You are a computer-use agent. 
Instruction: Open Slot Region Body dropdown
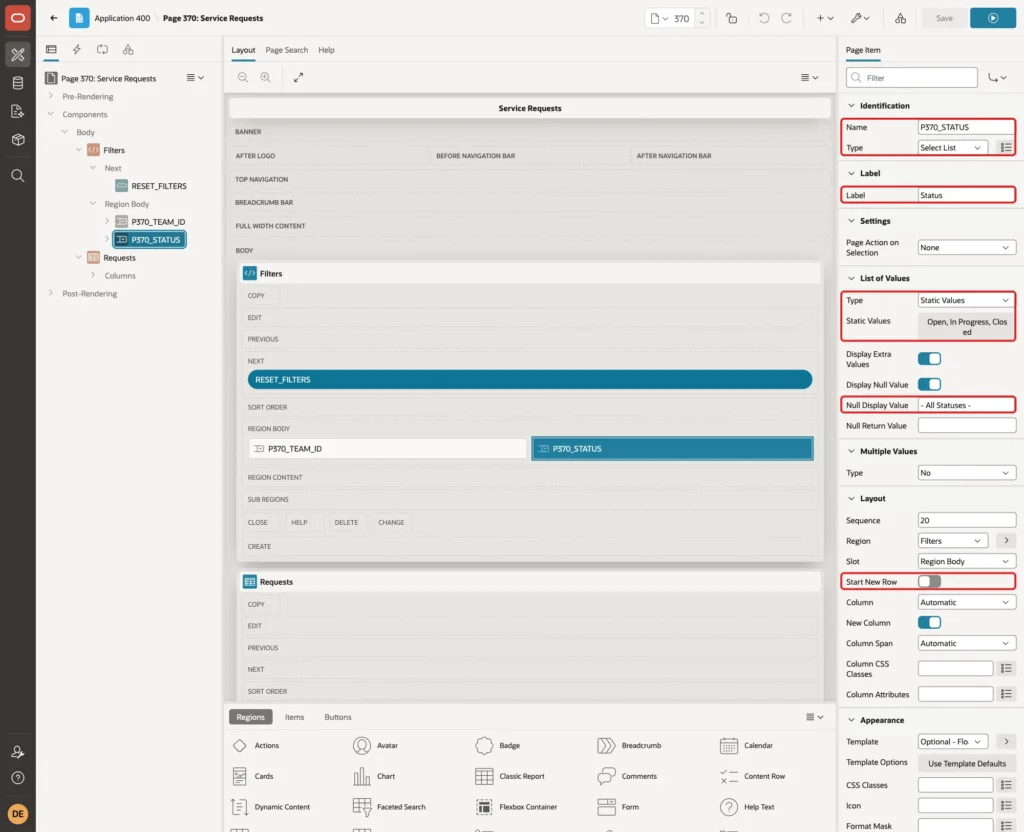[x=967, y=561]
